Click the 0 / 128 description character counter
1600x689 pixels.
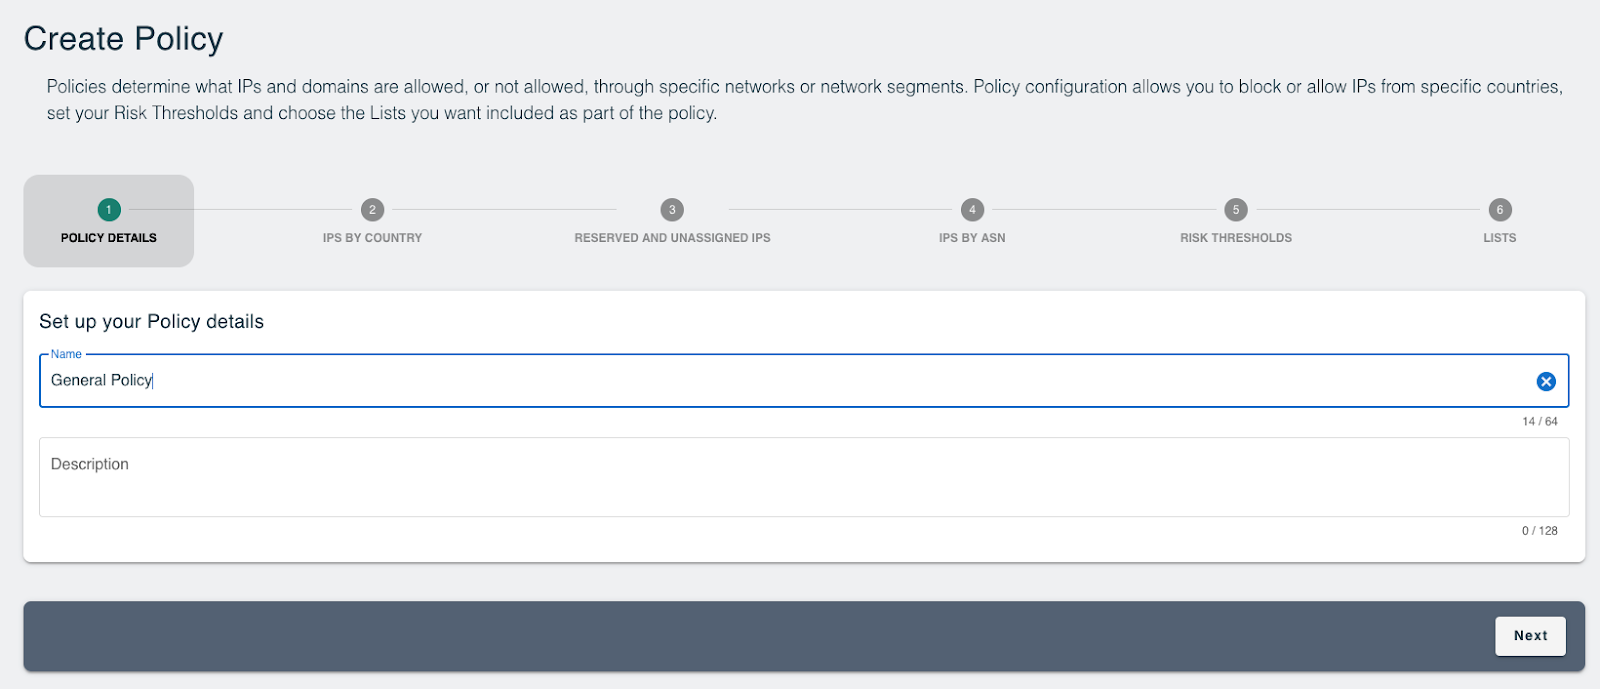pos(1540,531)
